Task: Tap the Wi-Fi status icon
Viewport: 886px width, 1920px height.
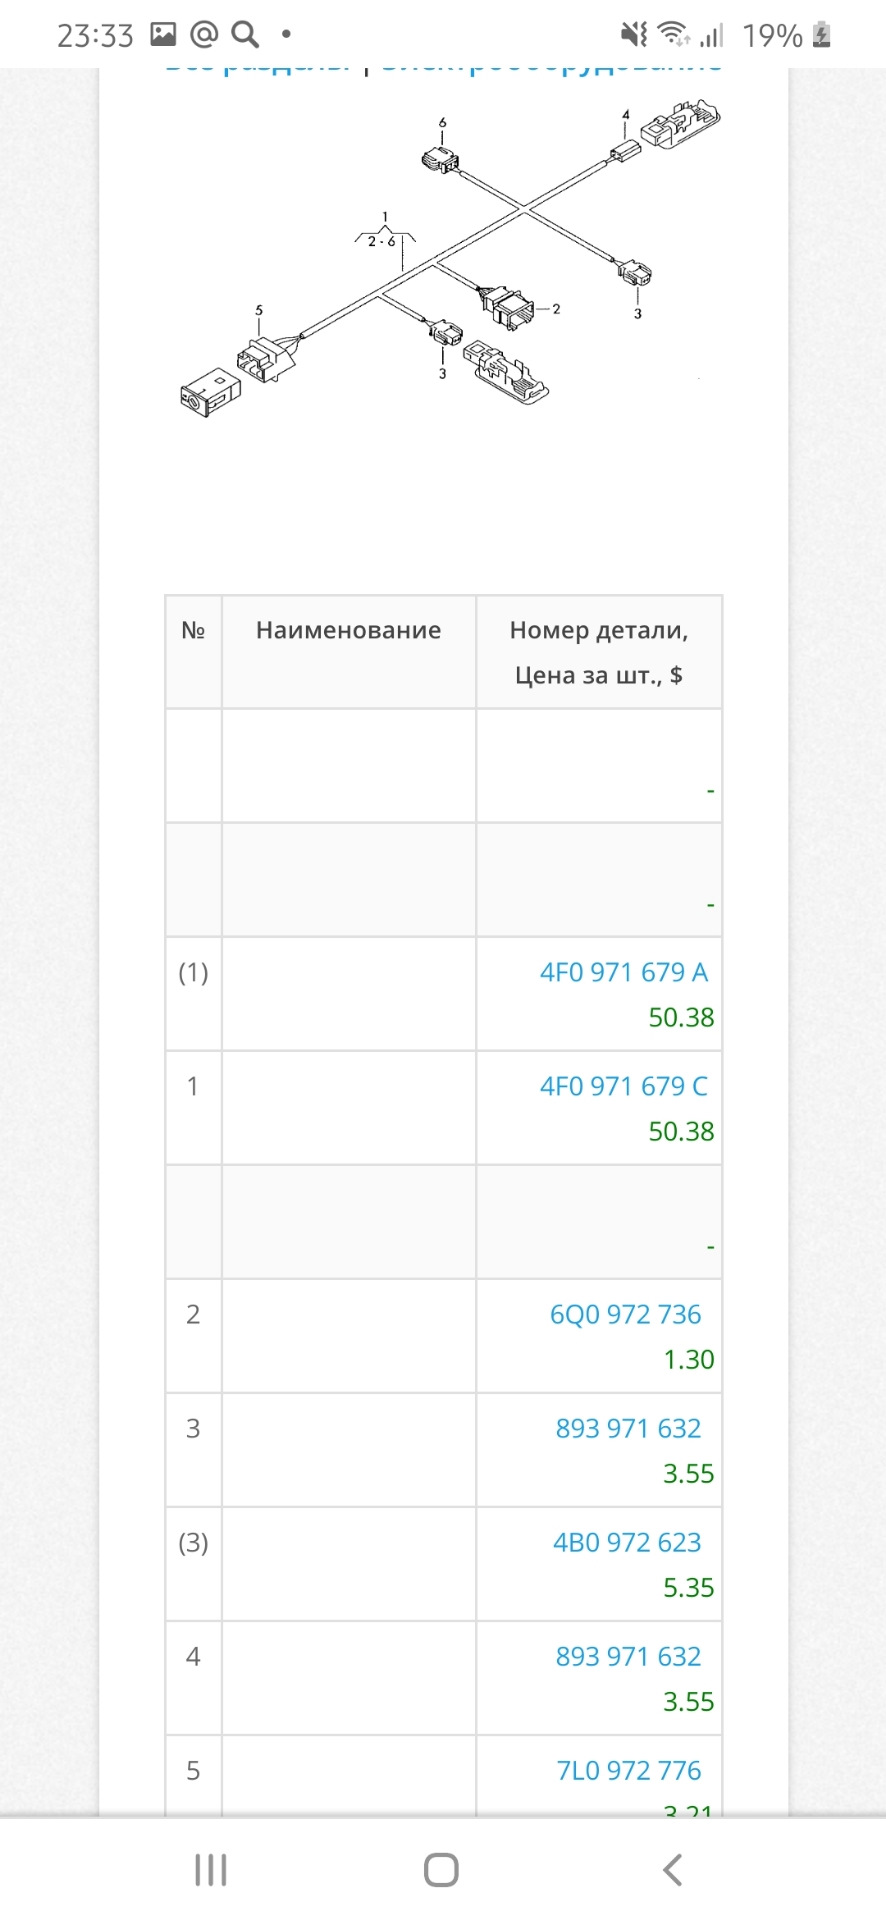Action: pos(674,35)
